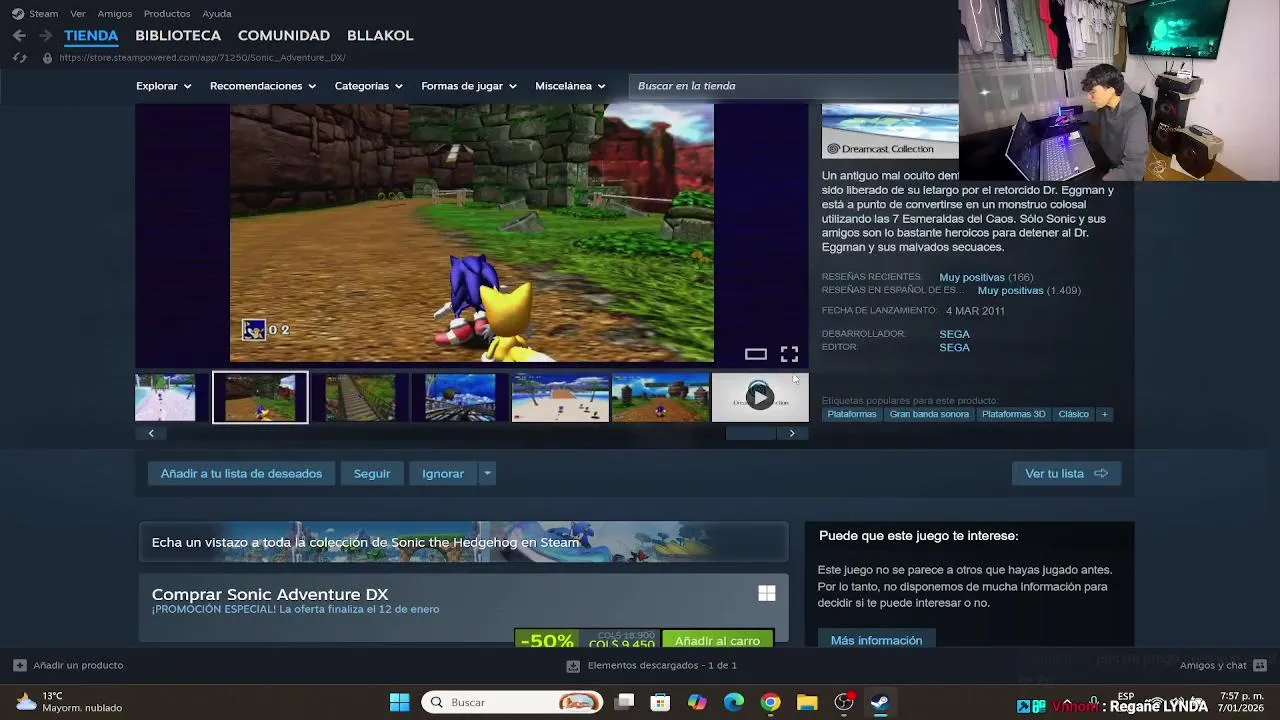Open Spanish reviews Muy positivas (1.409) link
This screenshot has width=1280, height=720.
[1029, 290]
